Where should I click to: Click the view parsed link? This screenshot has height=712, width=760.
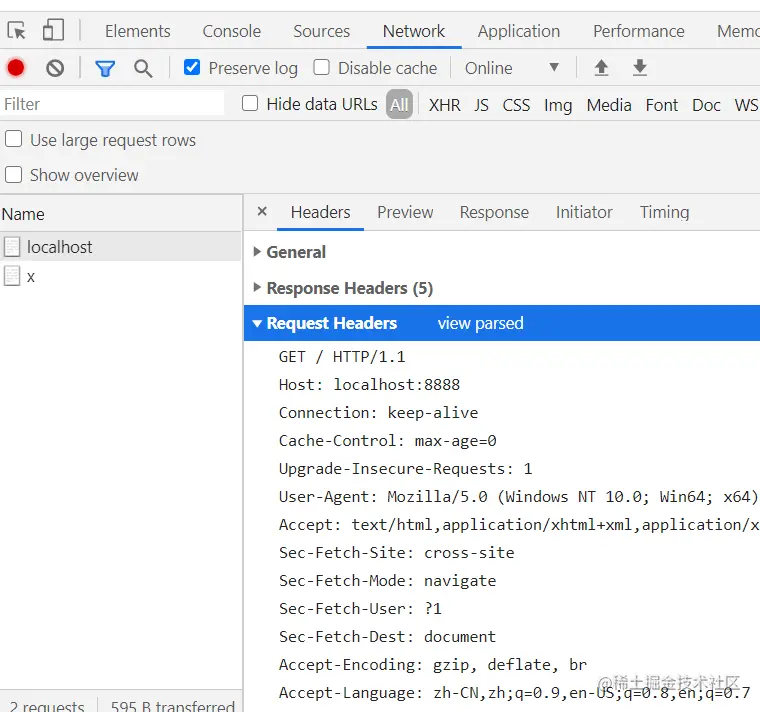480,323
